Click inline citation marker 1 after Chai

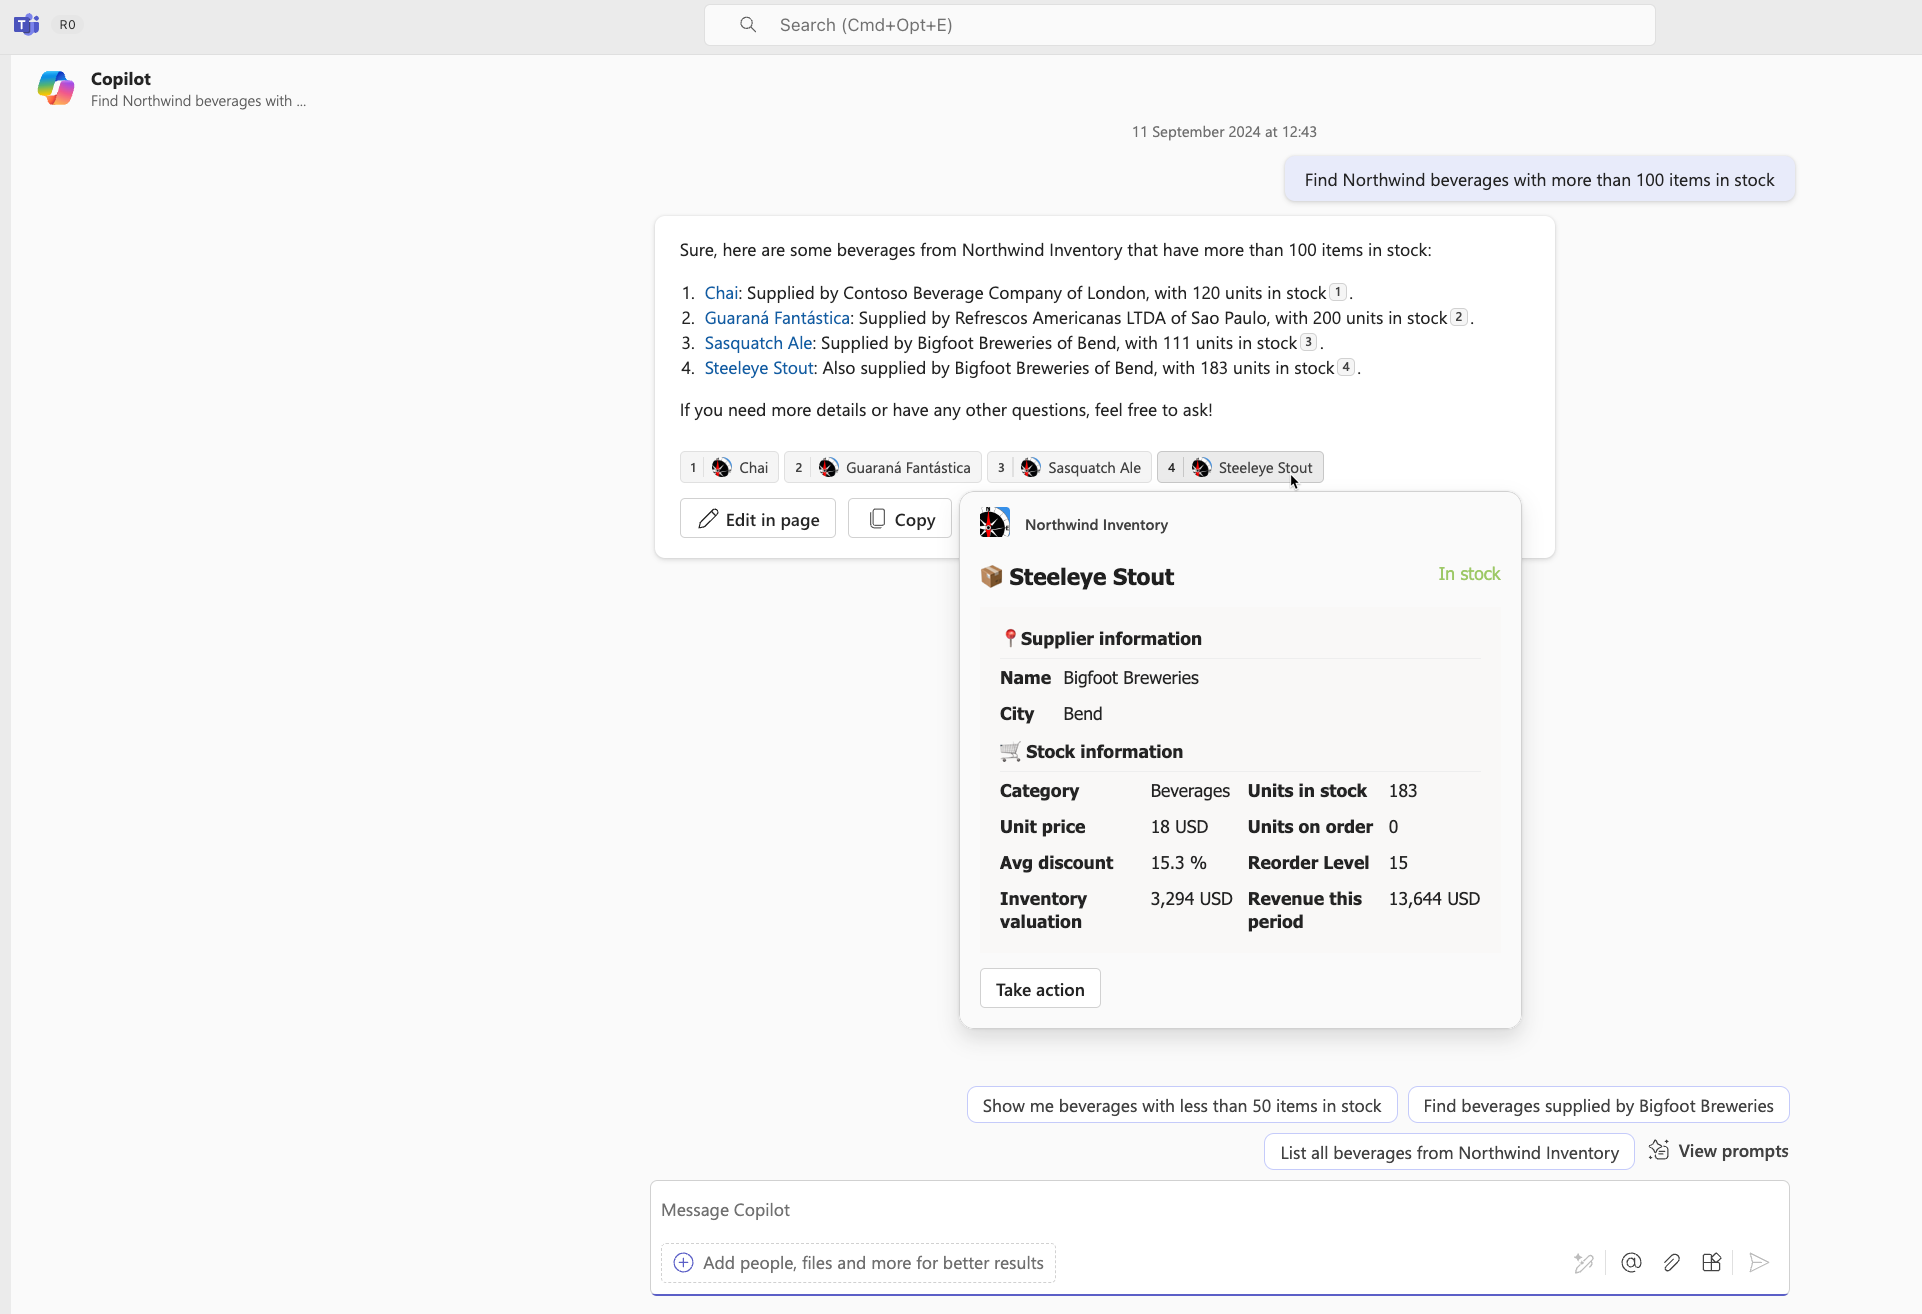[1338, 292]
